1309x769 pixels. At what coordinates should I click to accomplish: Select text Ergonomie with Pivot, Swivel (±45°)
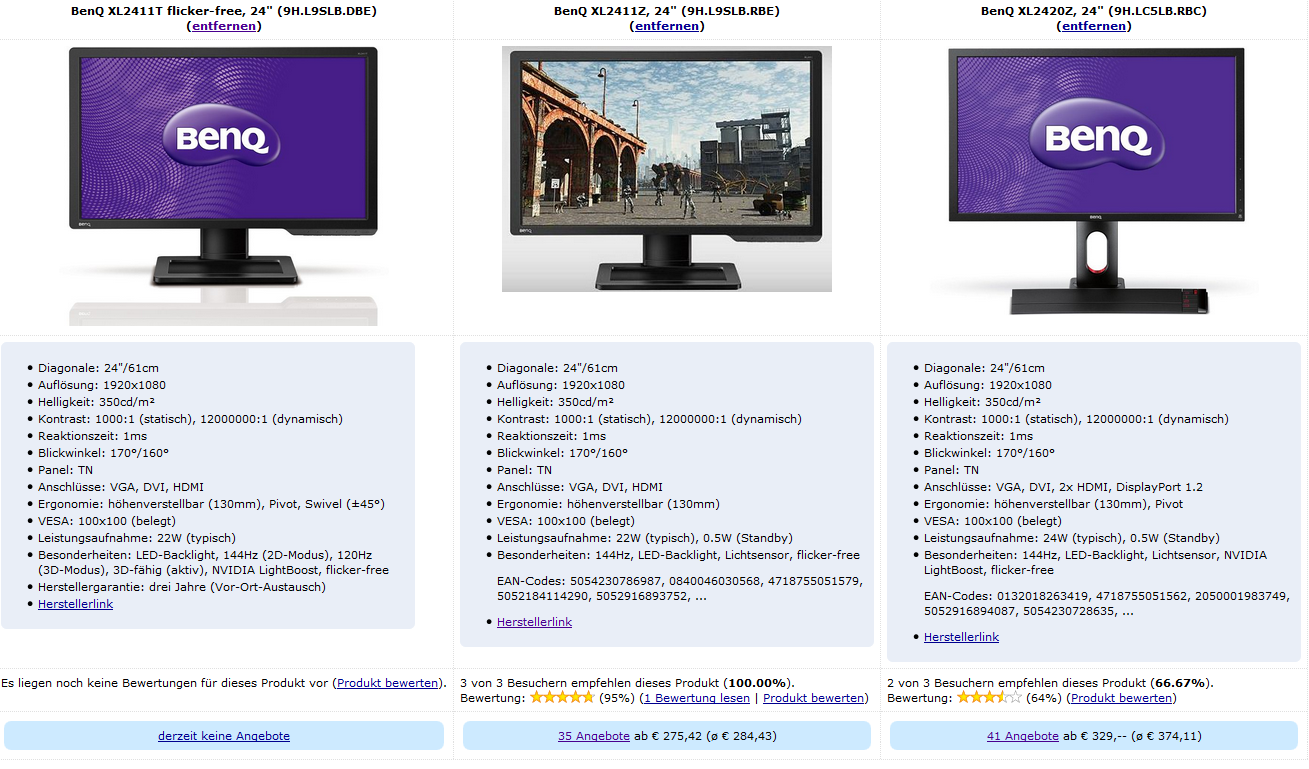click(x=211, y=504)
